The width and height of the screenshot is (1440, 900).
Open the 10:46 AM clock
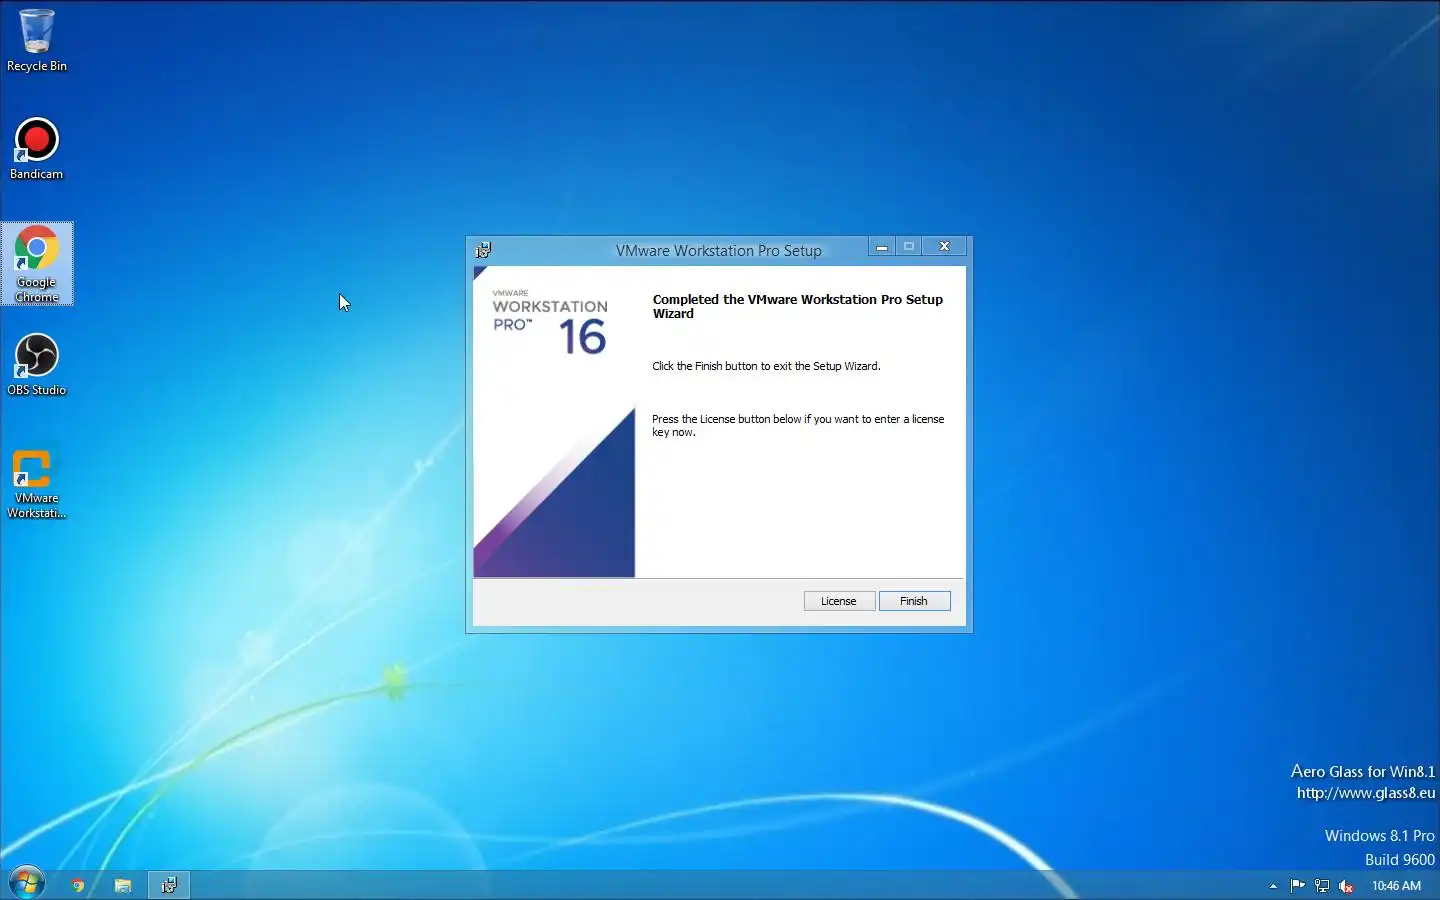click(1396, 886)
